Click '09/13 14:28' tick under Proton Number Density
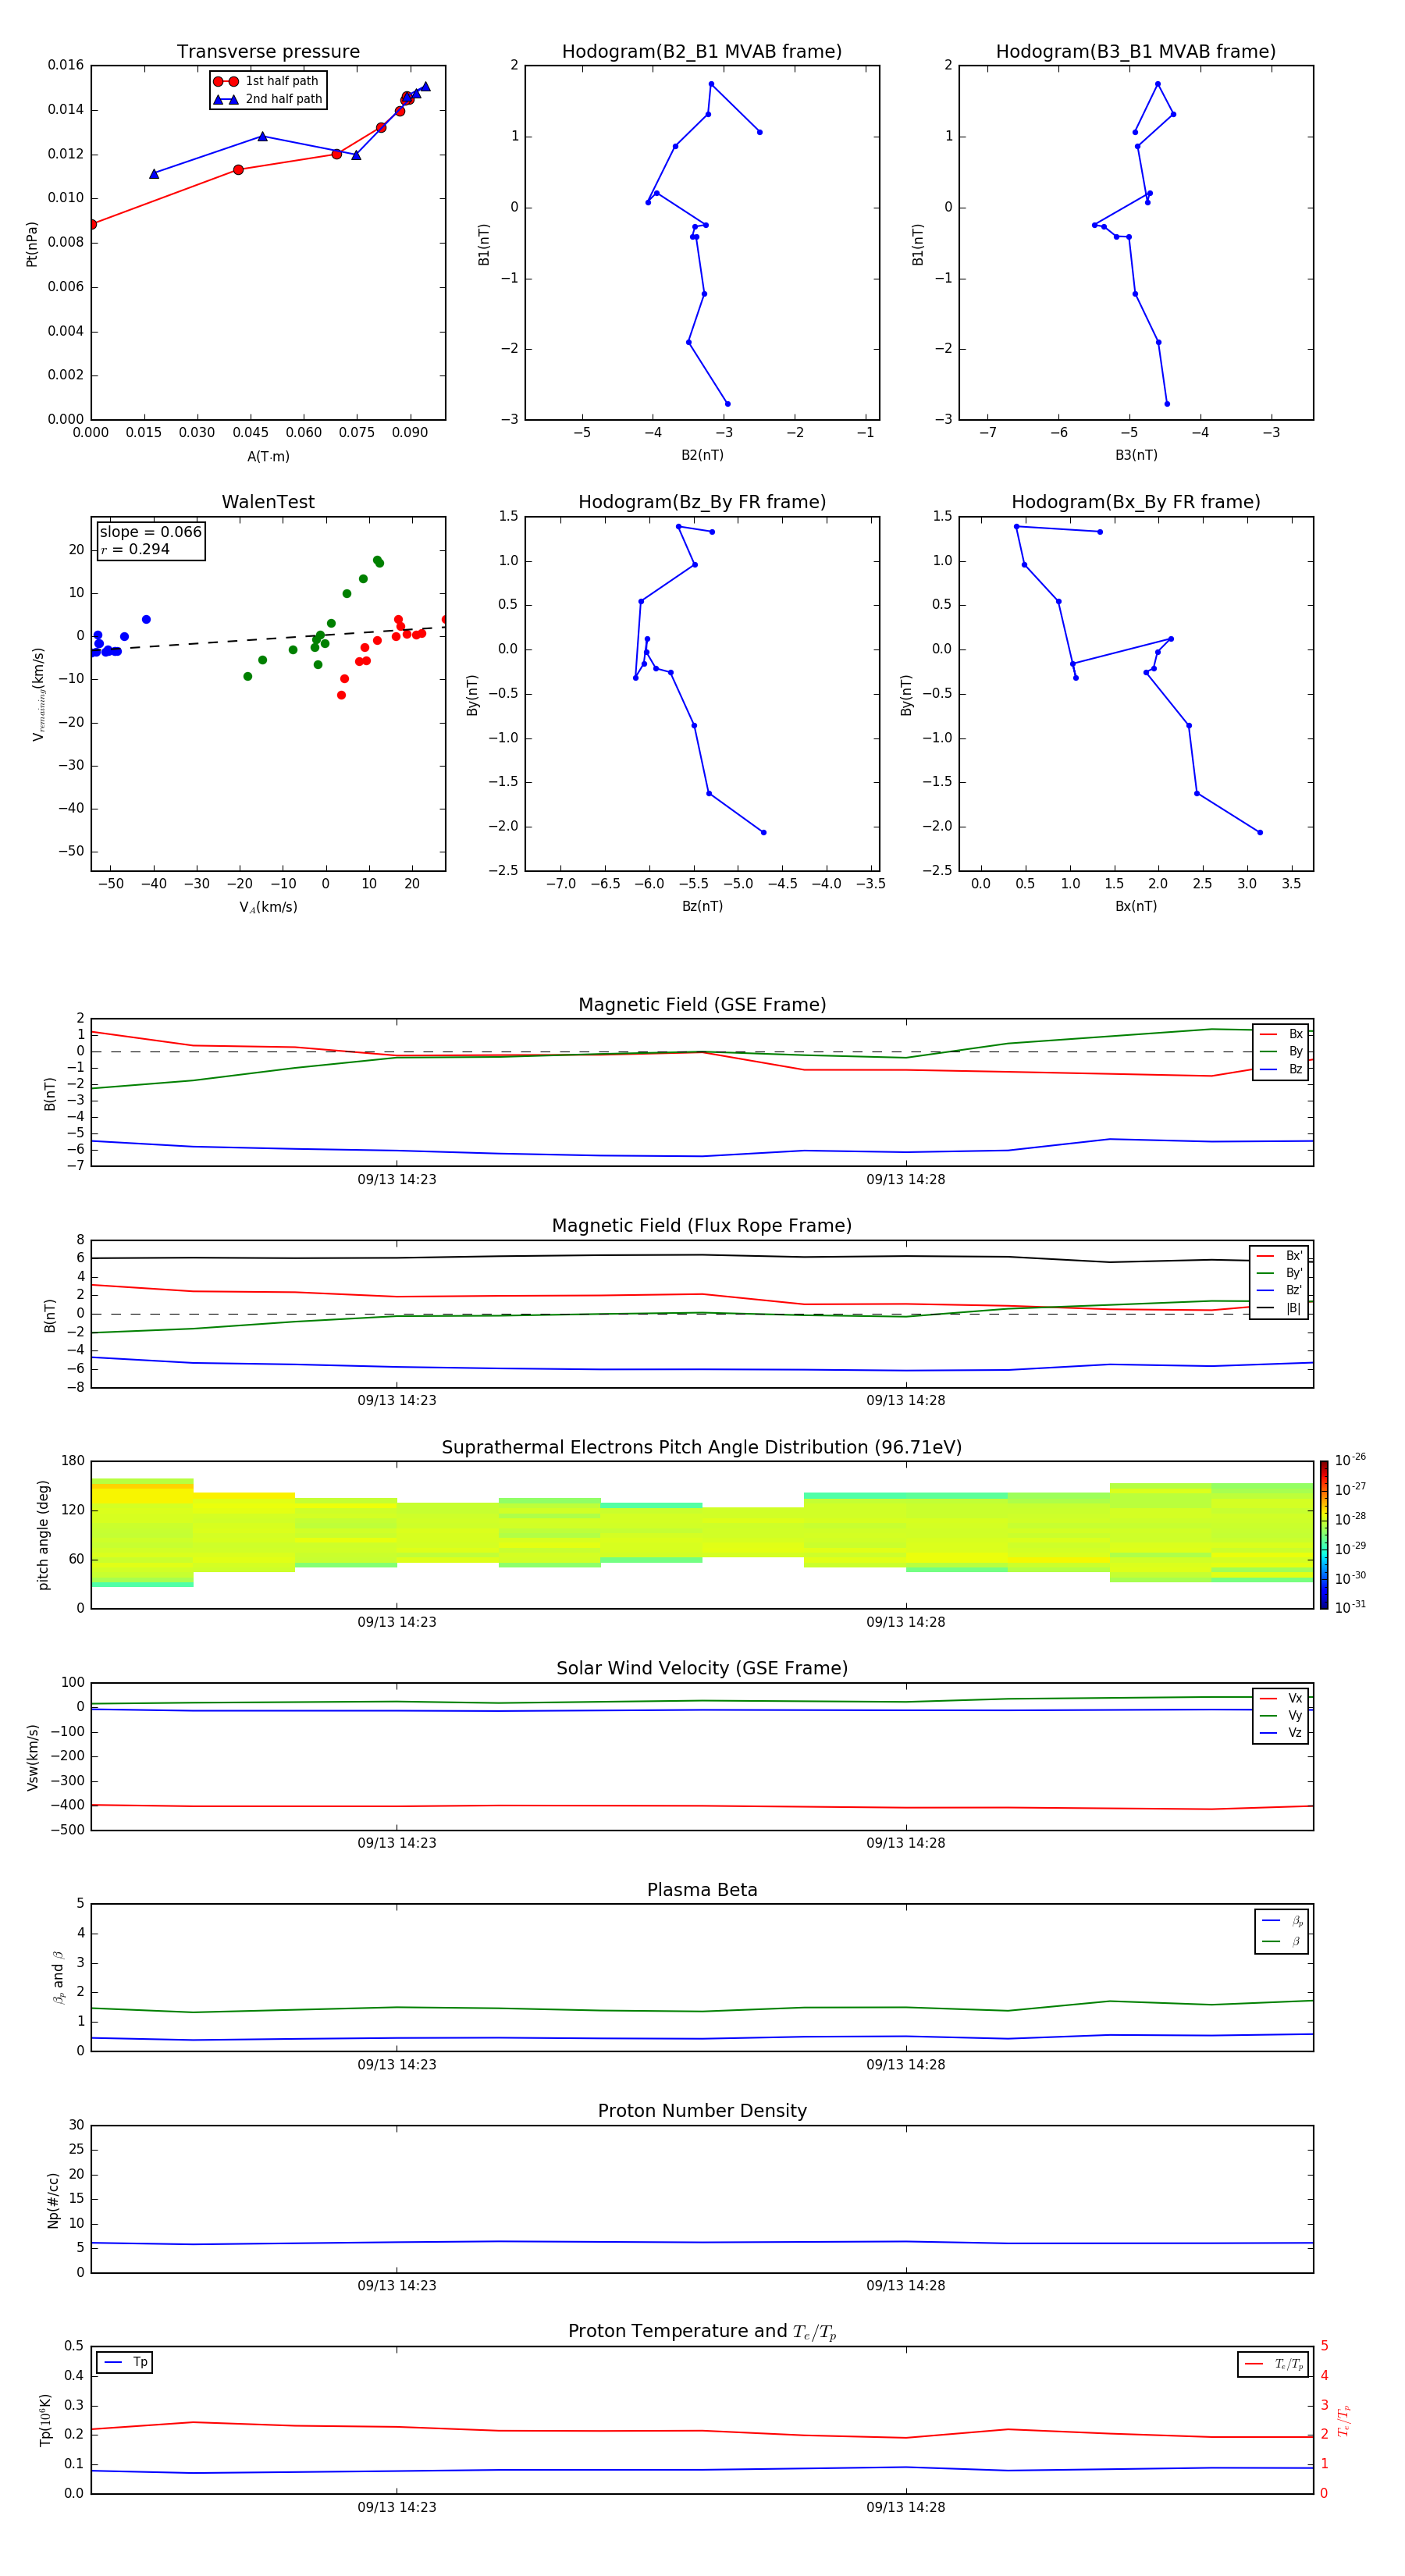Screen dimensions: 1405x2576 pos(906,2286)
